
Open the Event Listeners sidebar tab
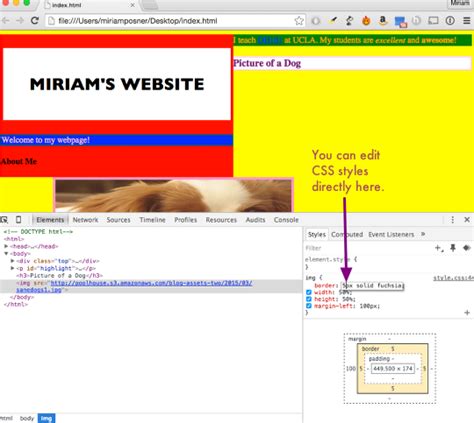pyautogui.click(x=391, y=235)
